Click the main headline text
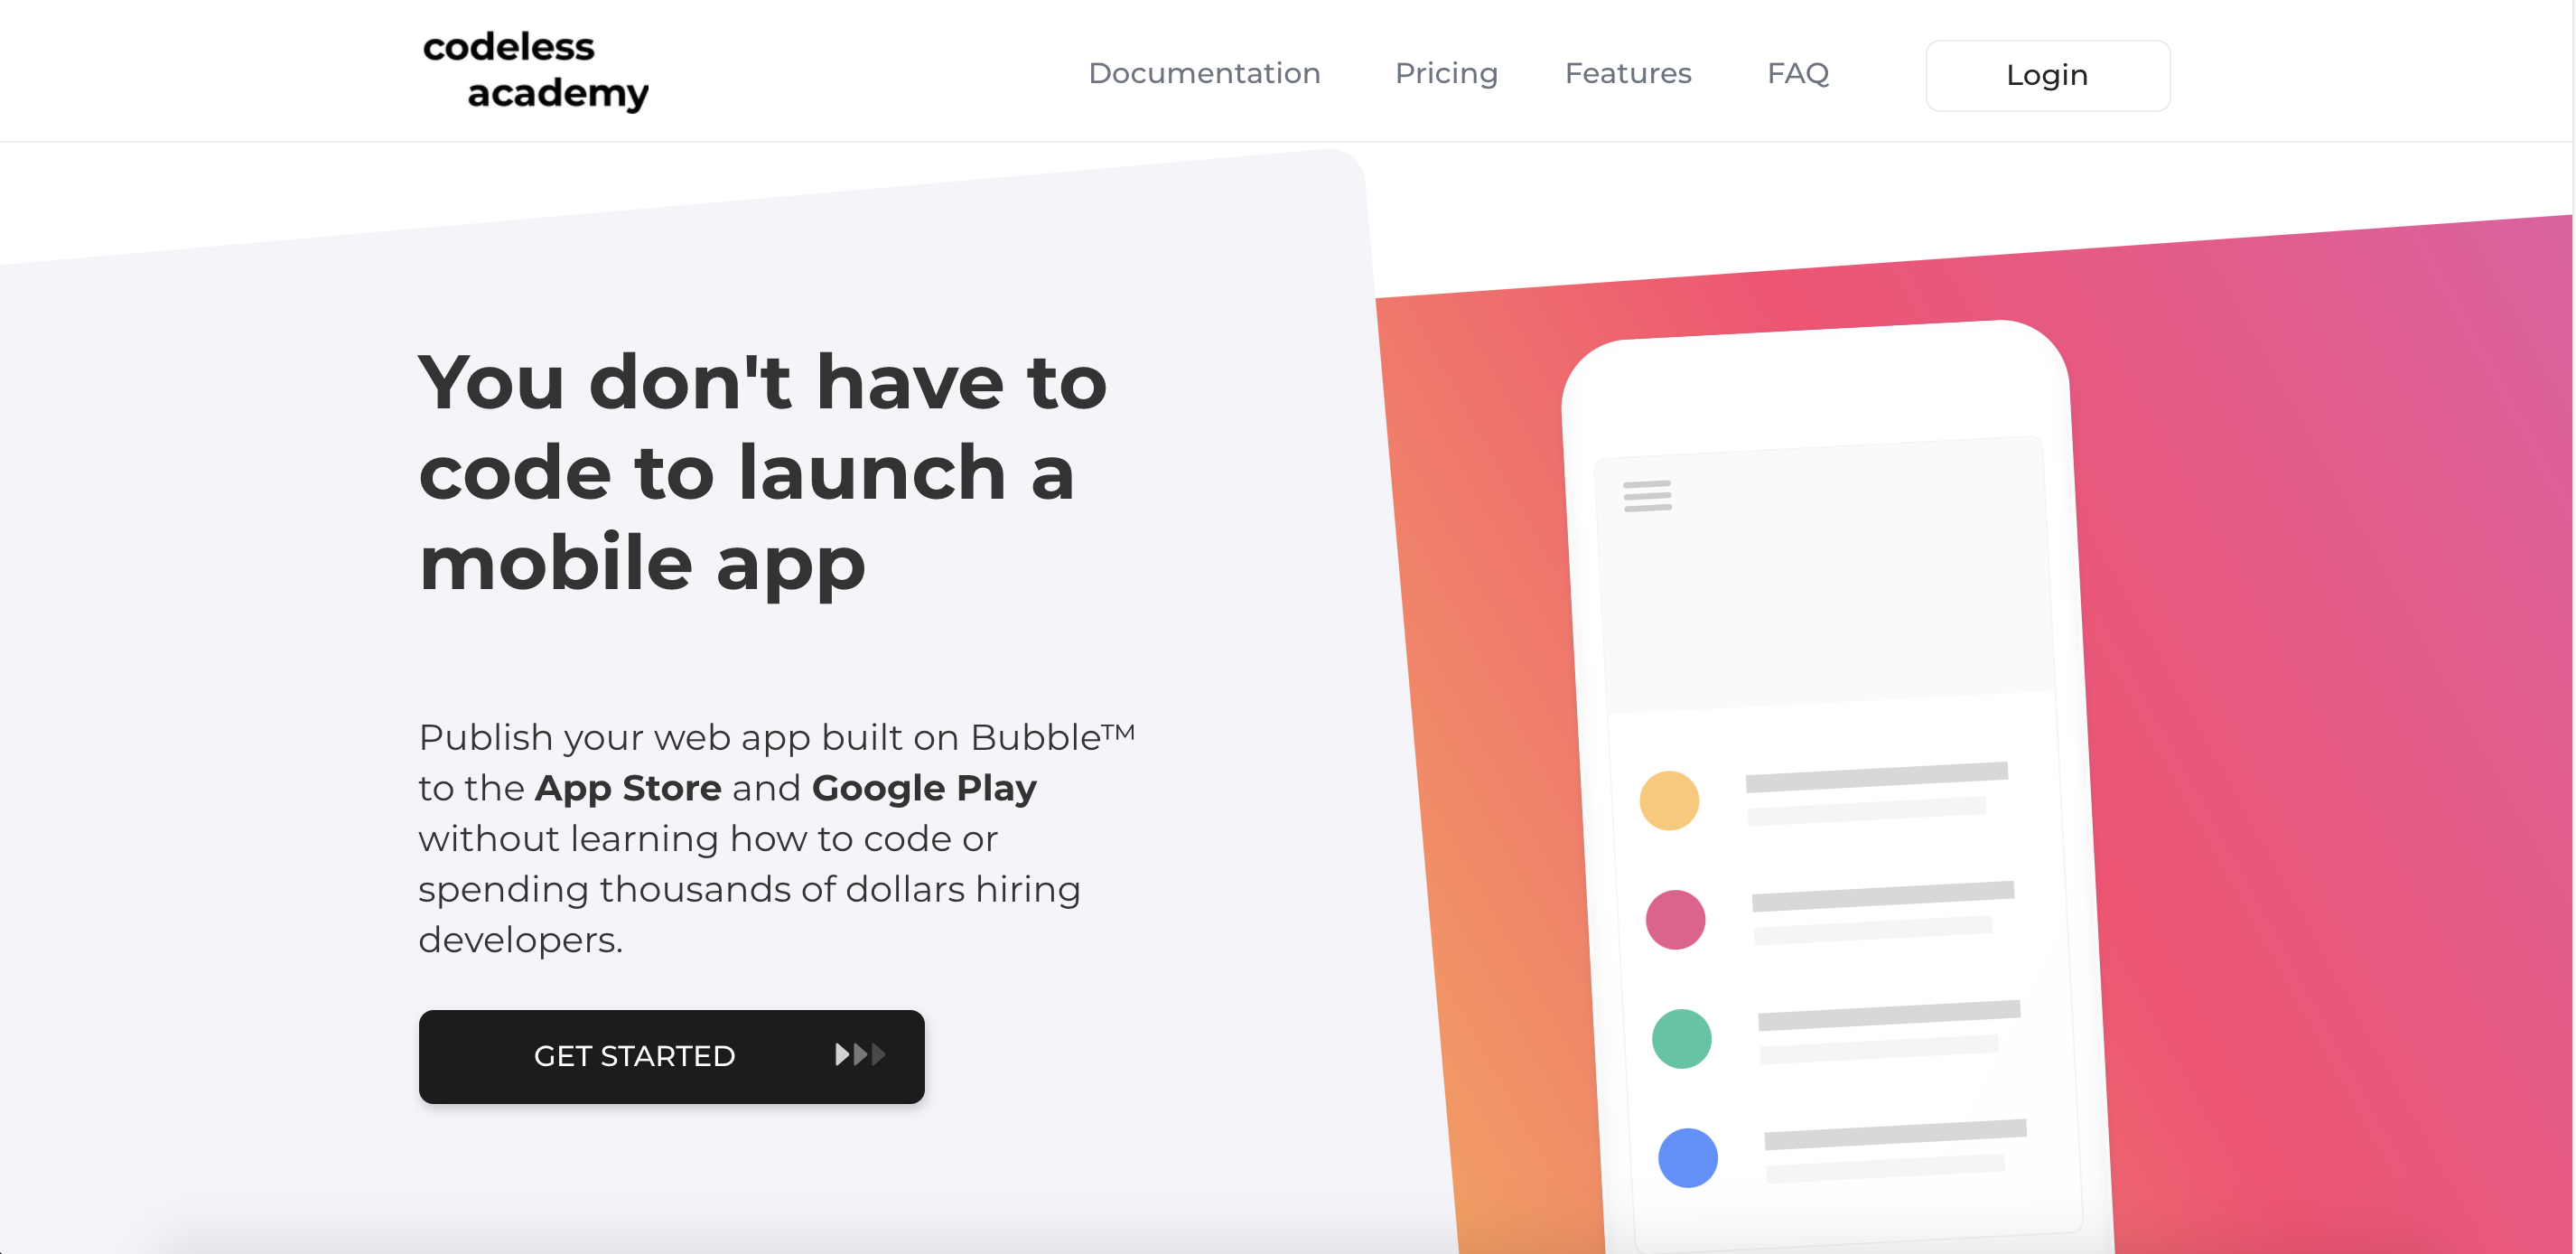This screenshot has width=2576, height=1254. (x=762, y=472)
